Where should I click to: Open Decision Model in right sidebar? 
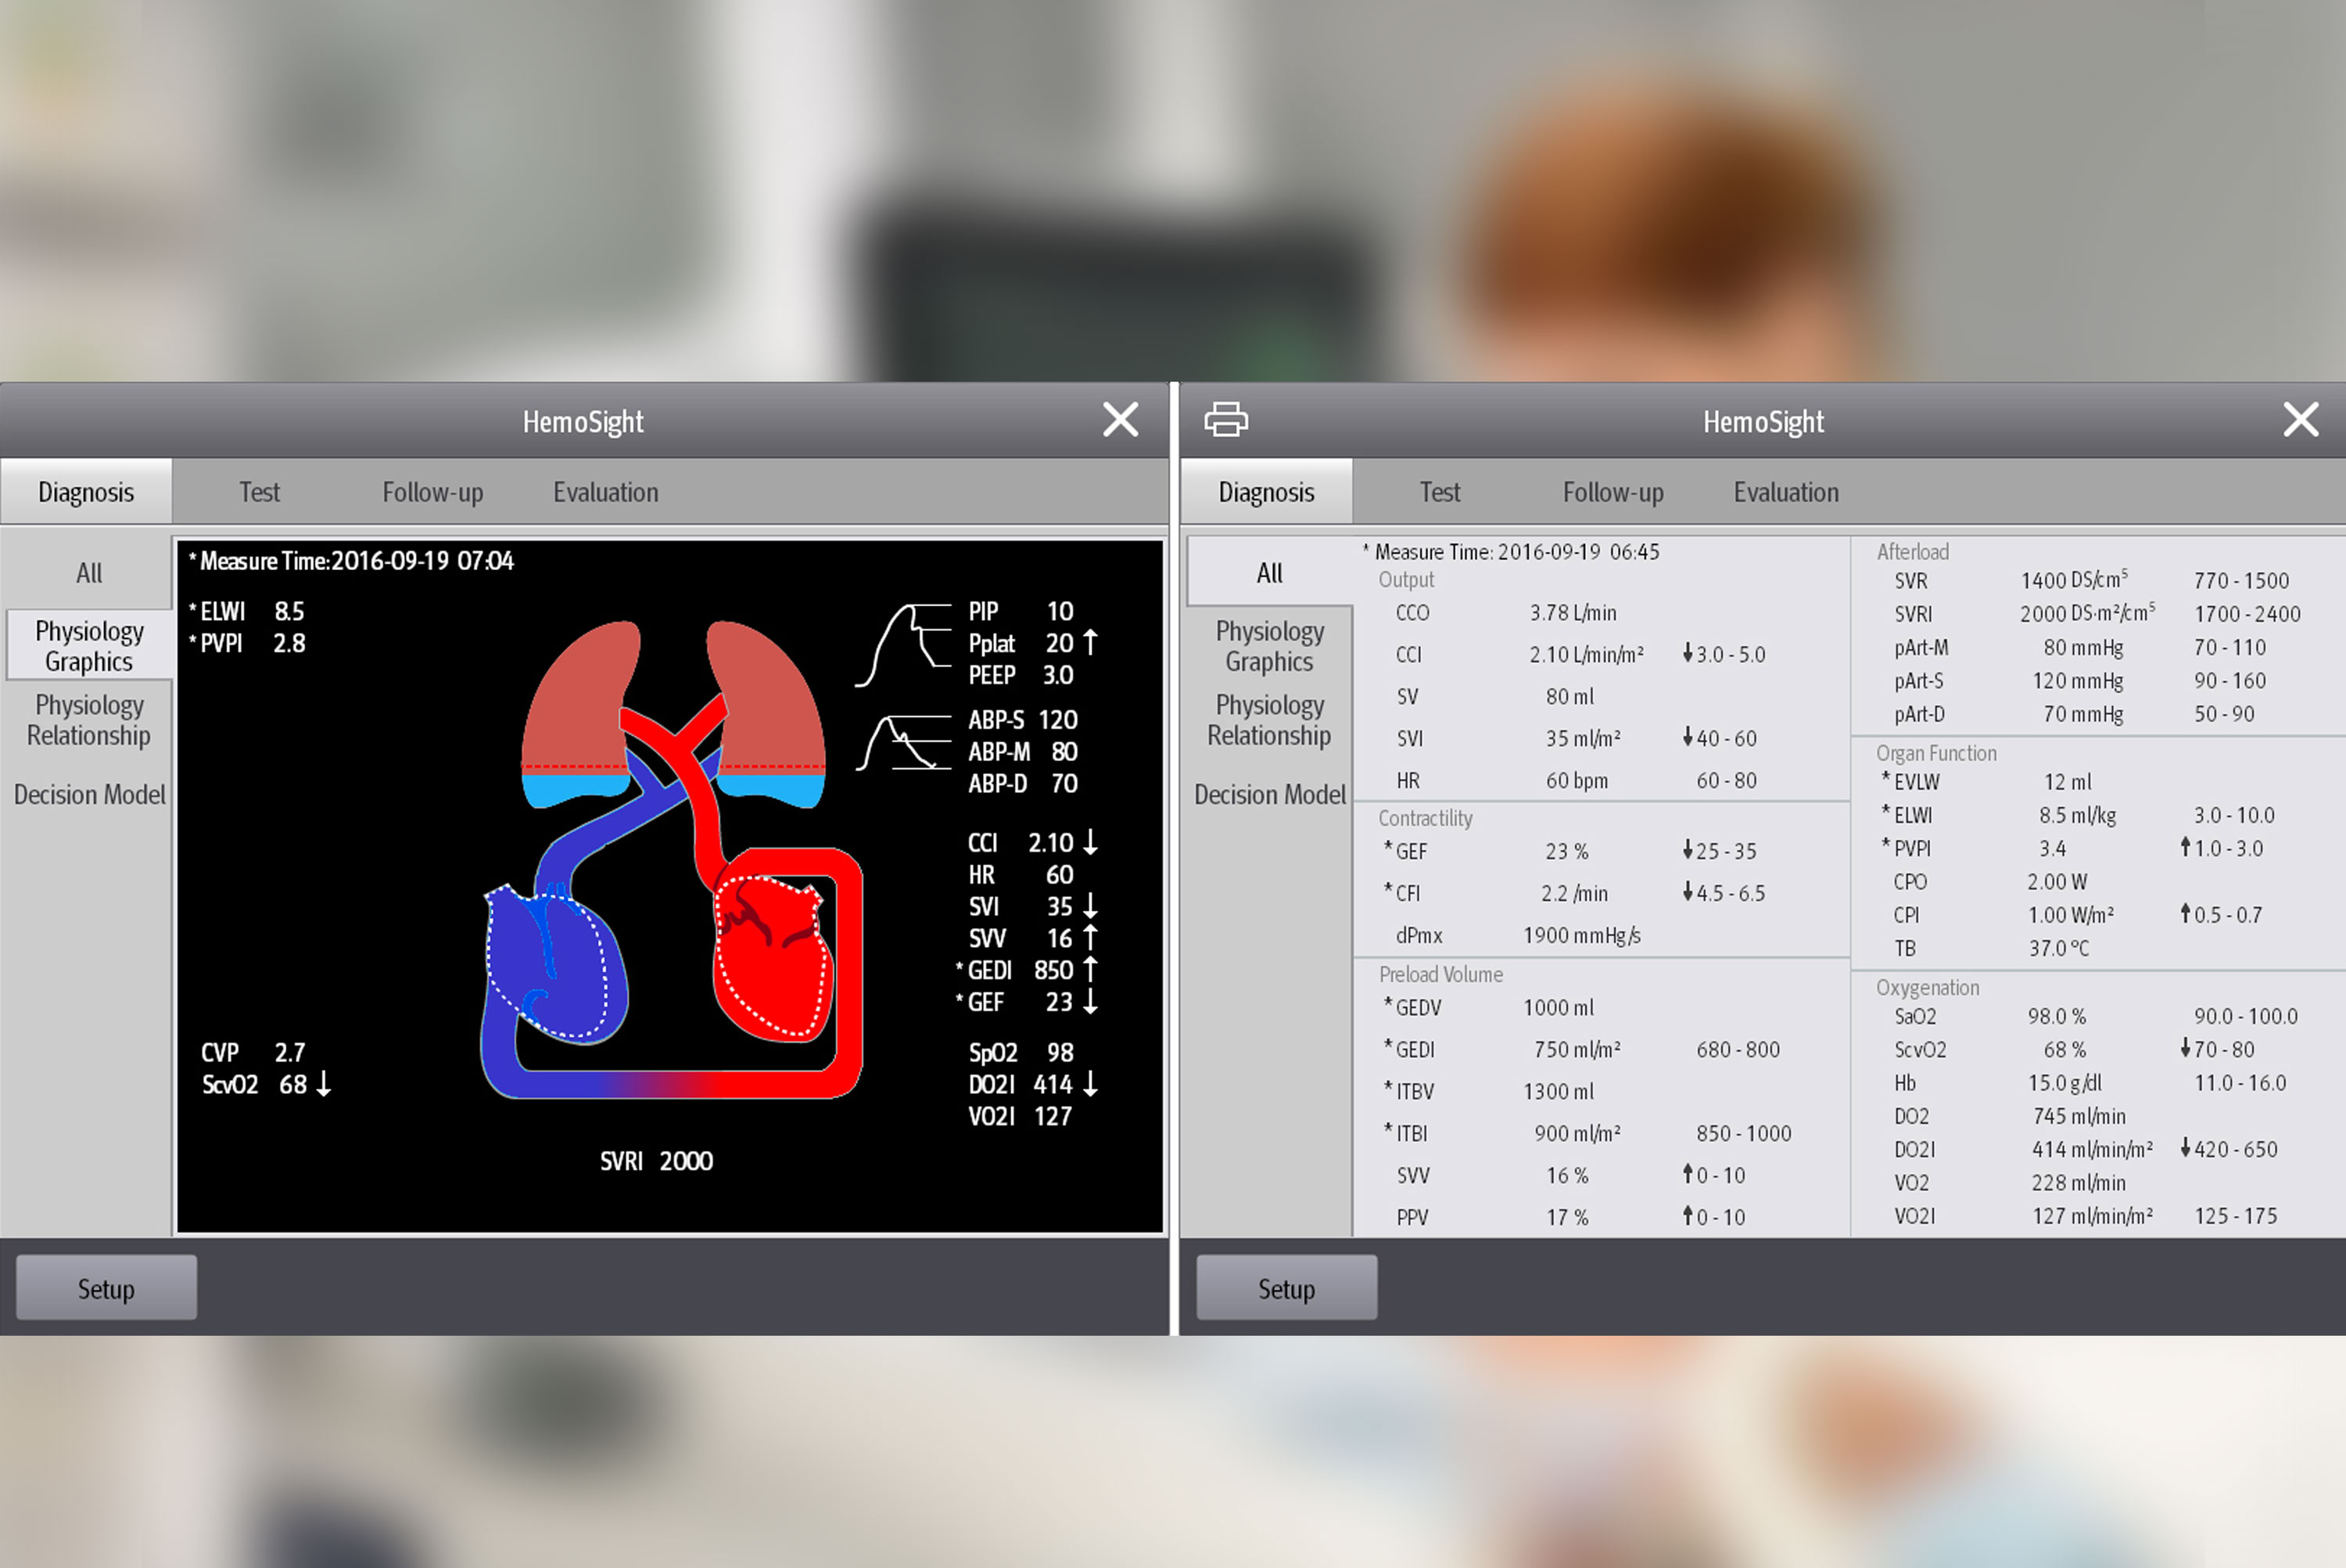click(1269, 795)
